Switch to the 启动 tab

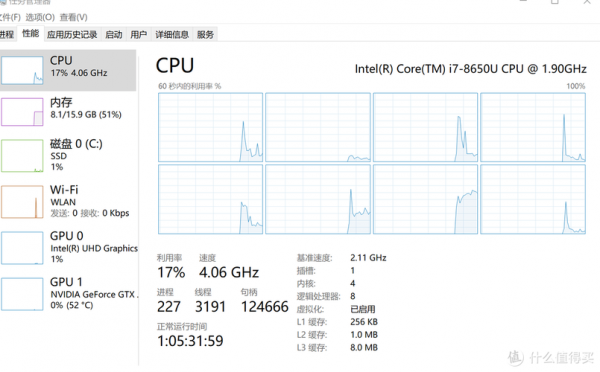[x=114, y=34]
